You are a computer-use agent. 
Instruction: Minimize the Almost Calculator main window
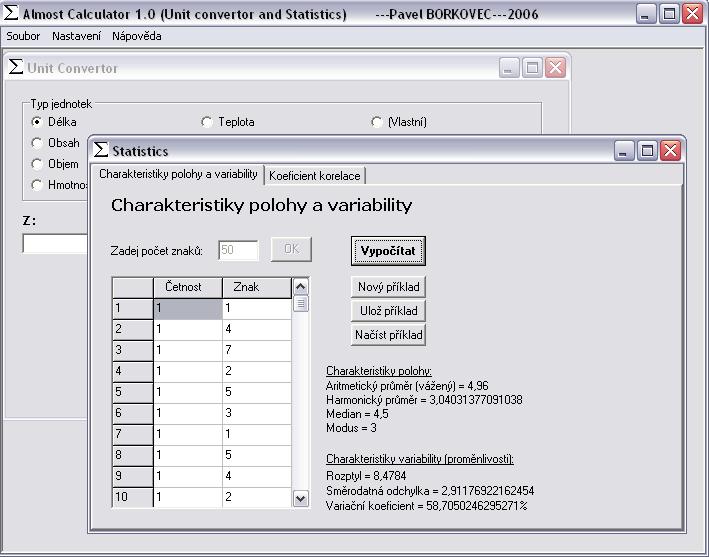point(646,14)
